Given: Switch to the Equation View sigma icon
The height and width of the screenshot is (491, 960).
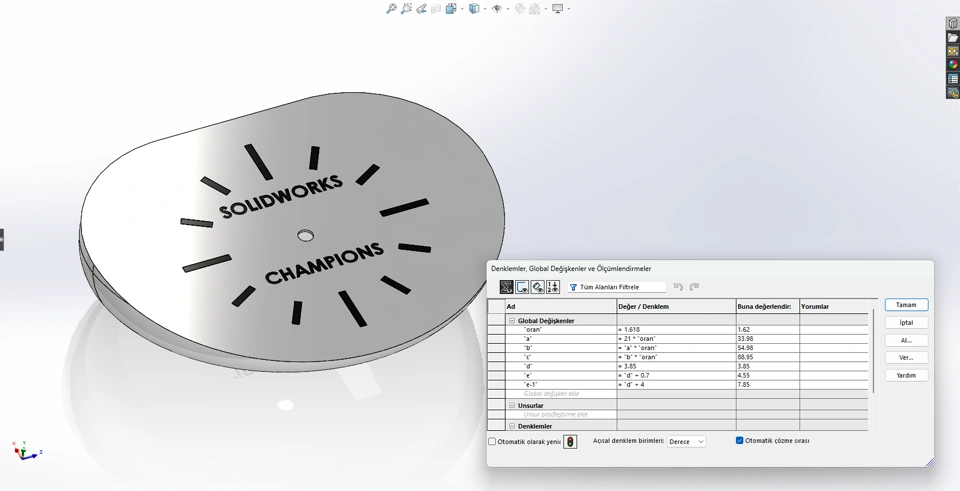Looking at the screenshot, I should [506, 287].
